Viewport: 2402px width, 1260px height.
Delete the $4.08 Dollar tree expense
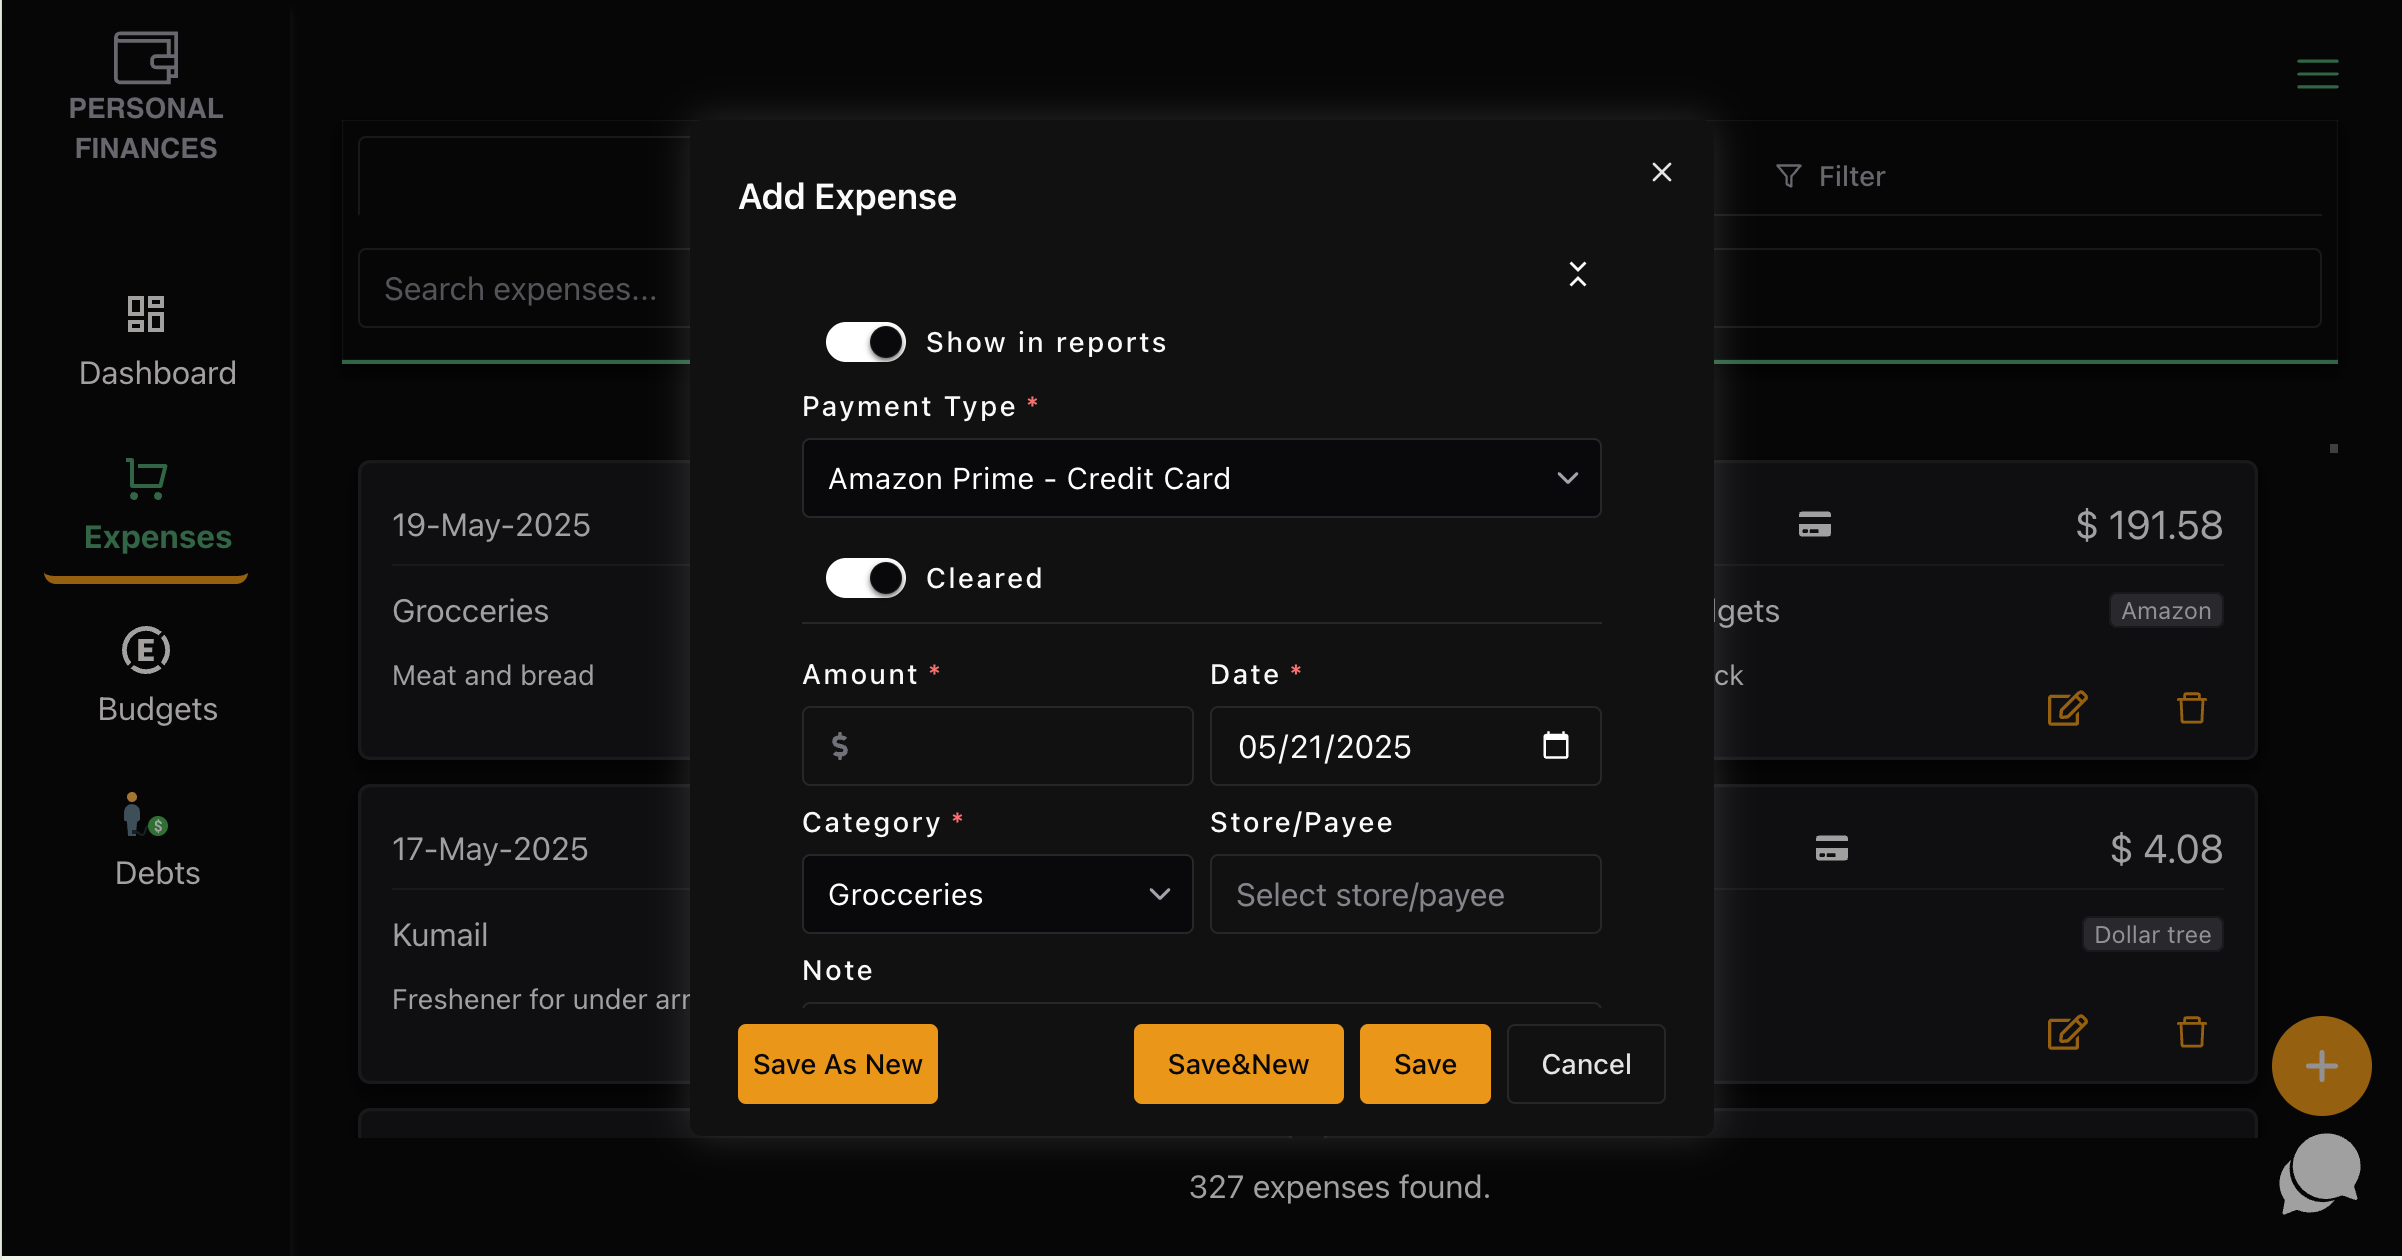click(2192, 1033)
